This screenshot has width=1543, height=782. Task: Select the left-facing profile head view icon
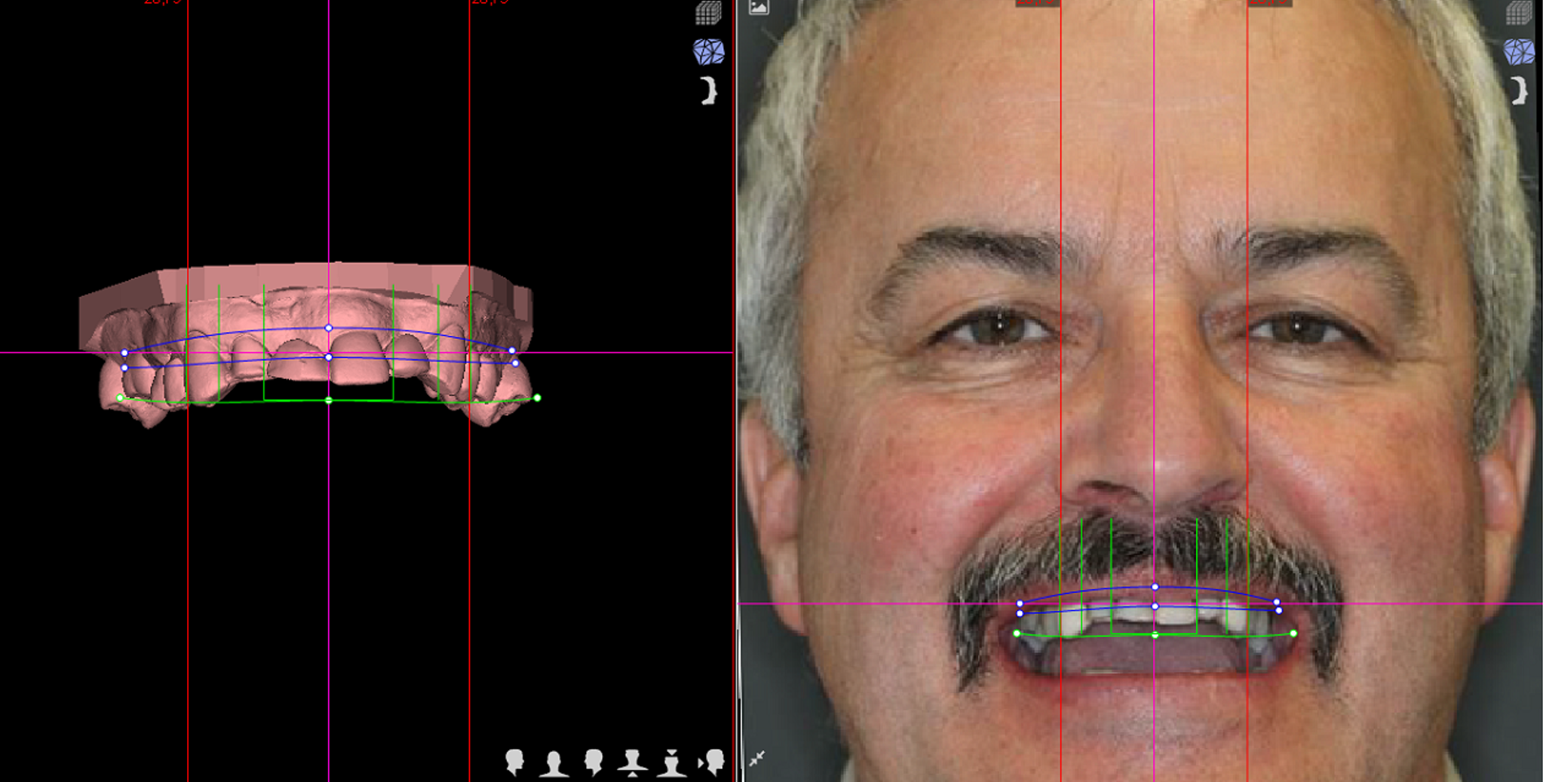point(593,762)
